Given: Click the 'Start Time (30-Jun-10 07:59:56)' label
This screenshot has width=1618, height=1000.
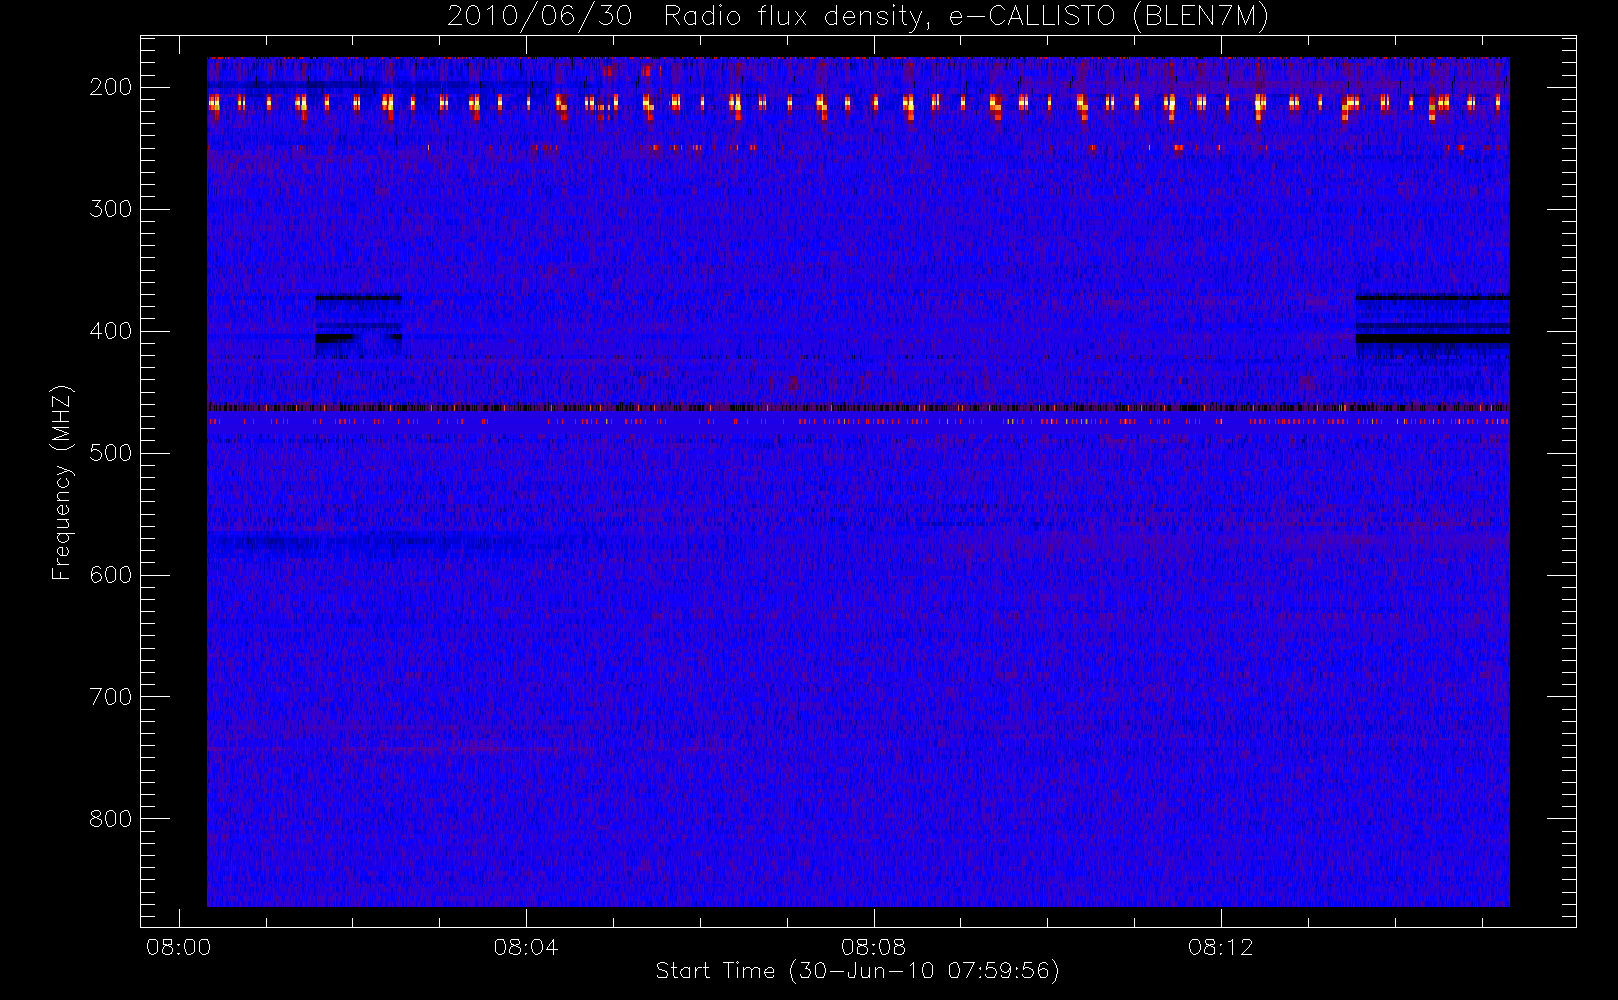Looking at the screenshot, I should (x=857, y=971).
